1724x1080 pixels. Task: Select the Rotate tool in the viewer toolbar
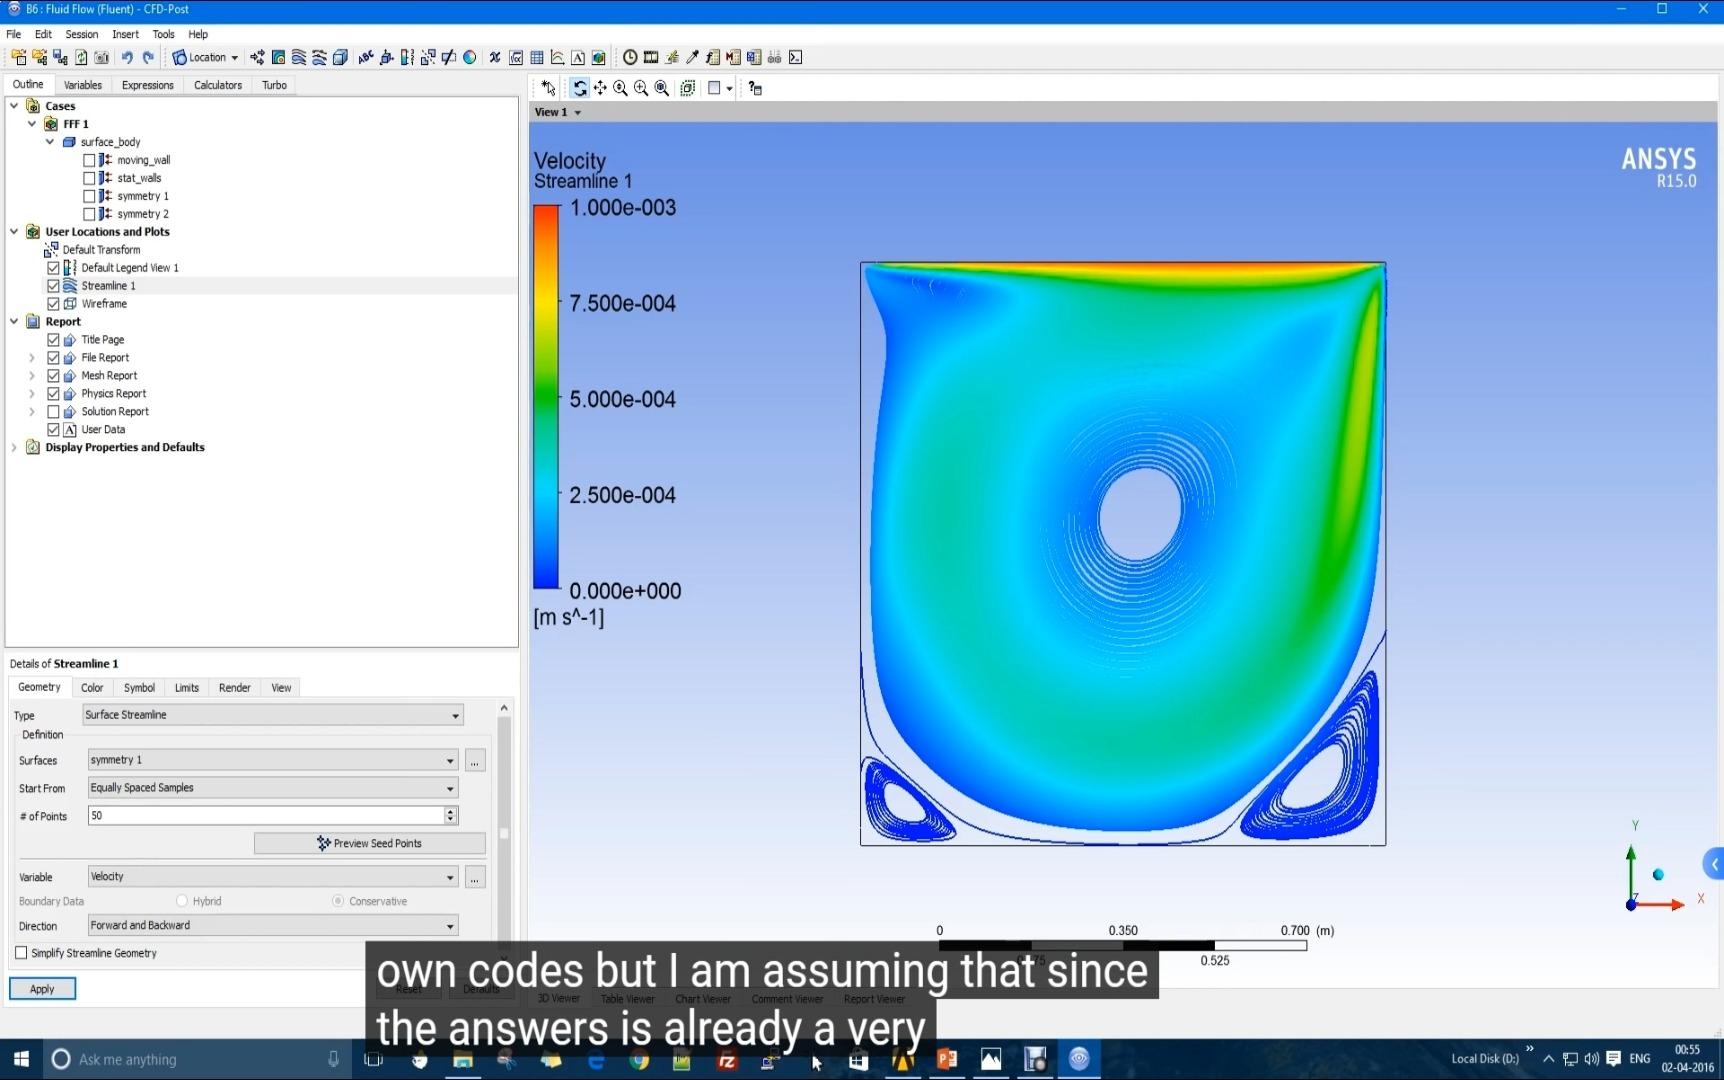click(x=580, y=88)
